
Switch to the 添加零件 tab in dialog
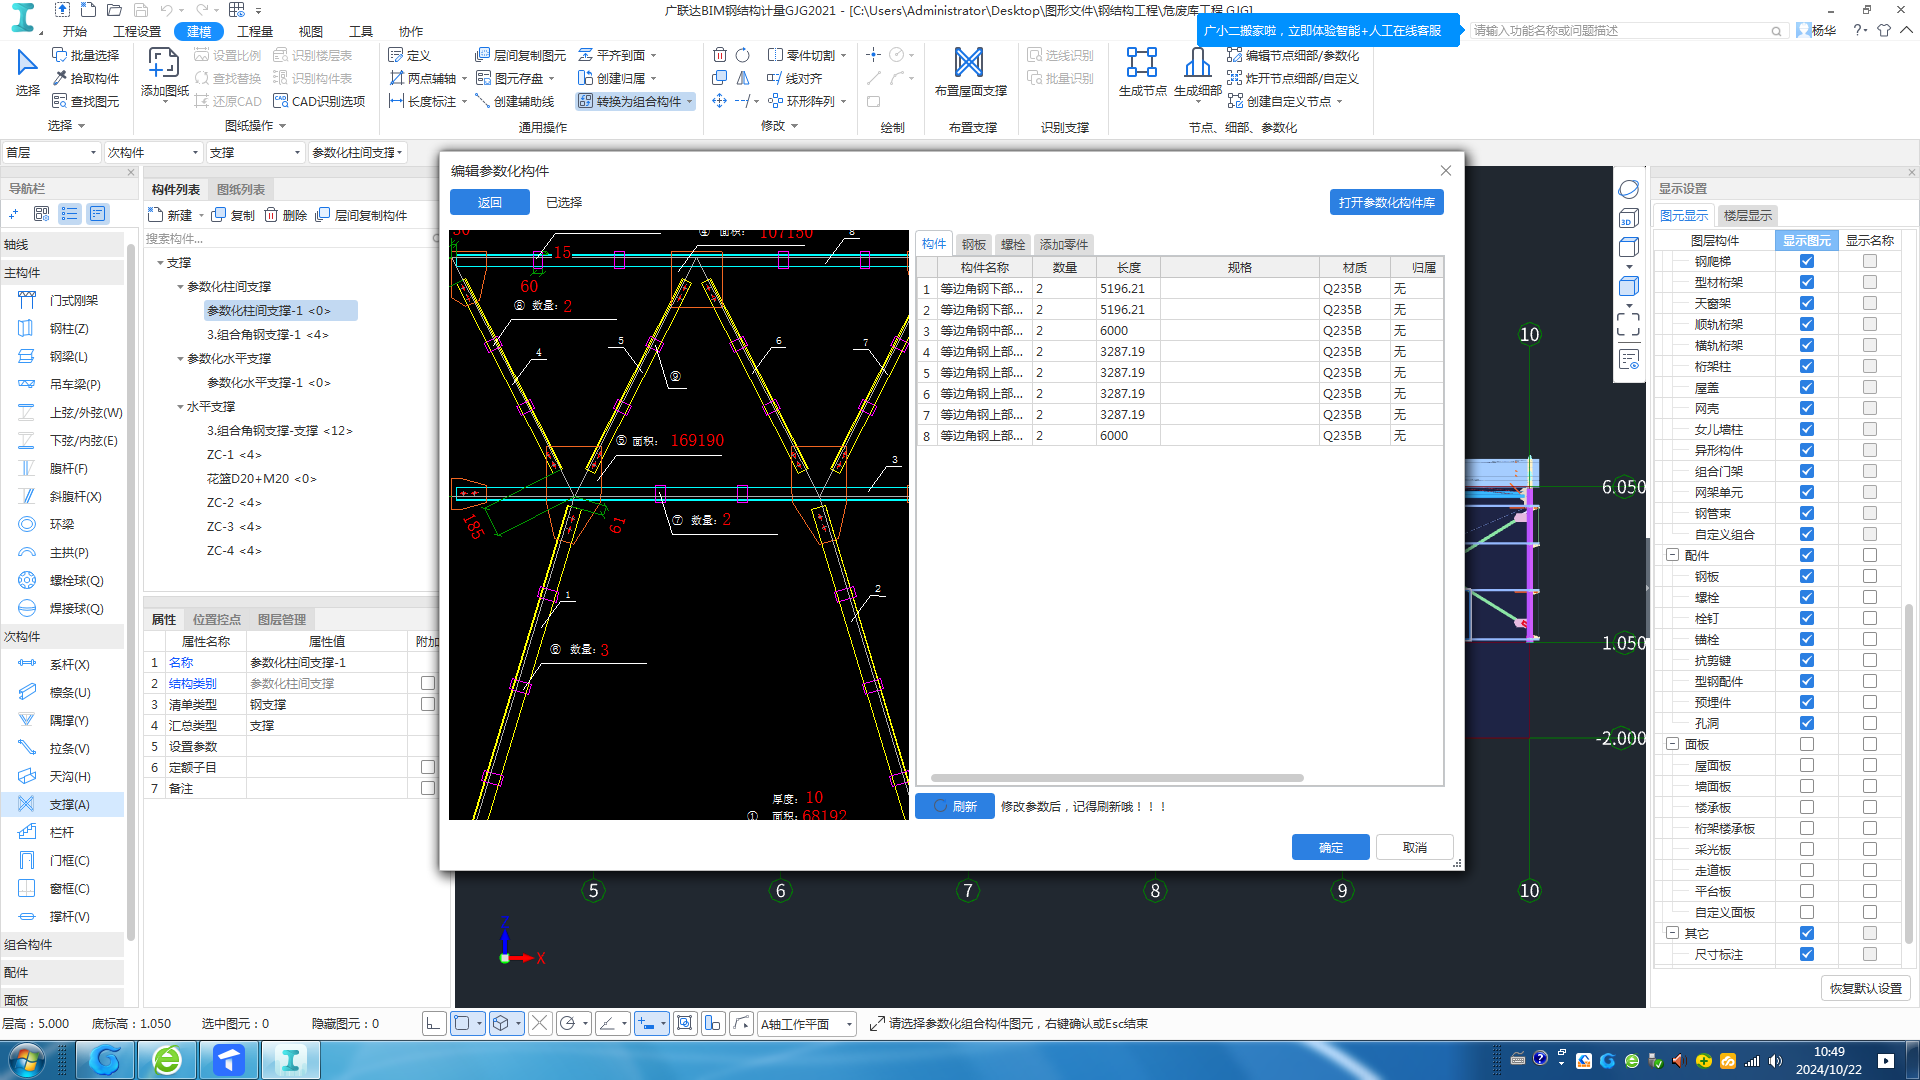(1063, 244)
